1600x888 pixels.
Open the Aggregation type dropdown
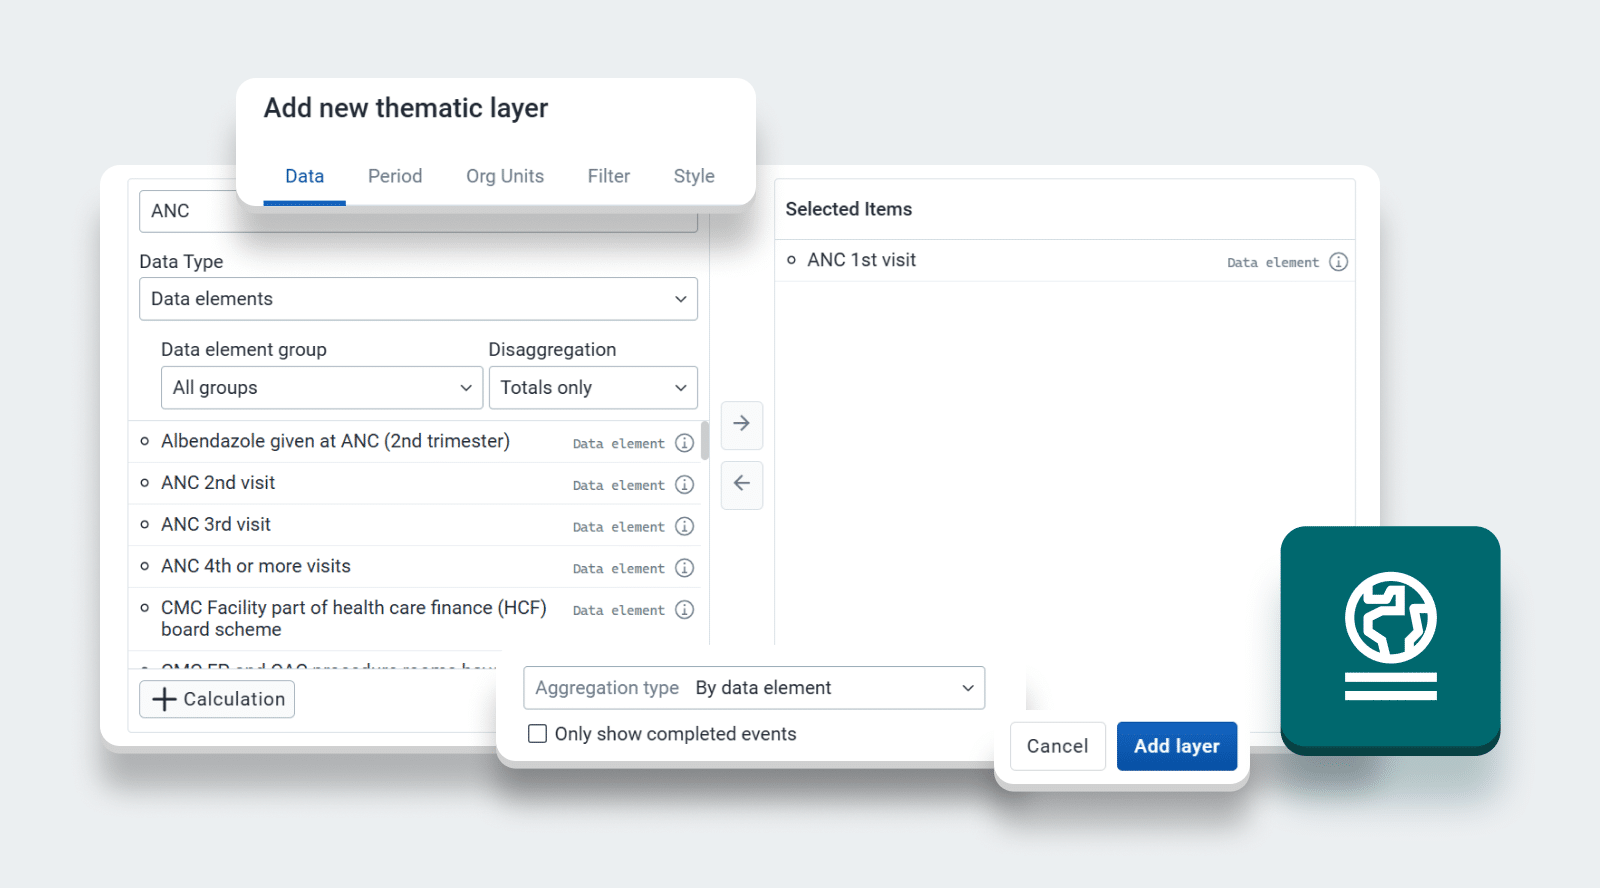click(754, 688)
